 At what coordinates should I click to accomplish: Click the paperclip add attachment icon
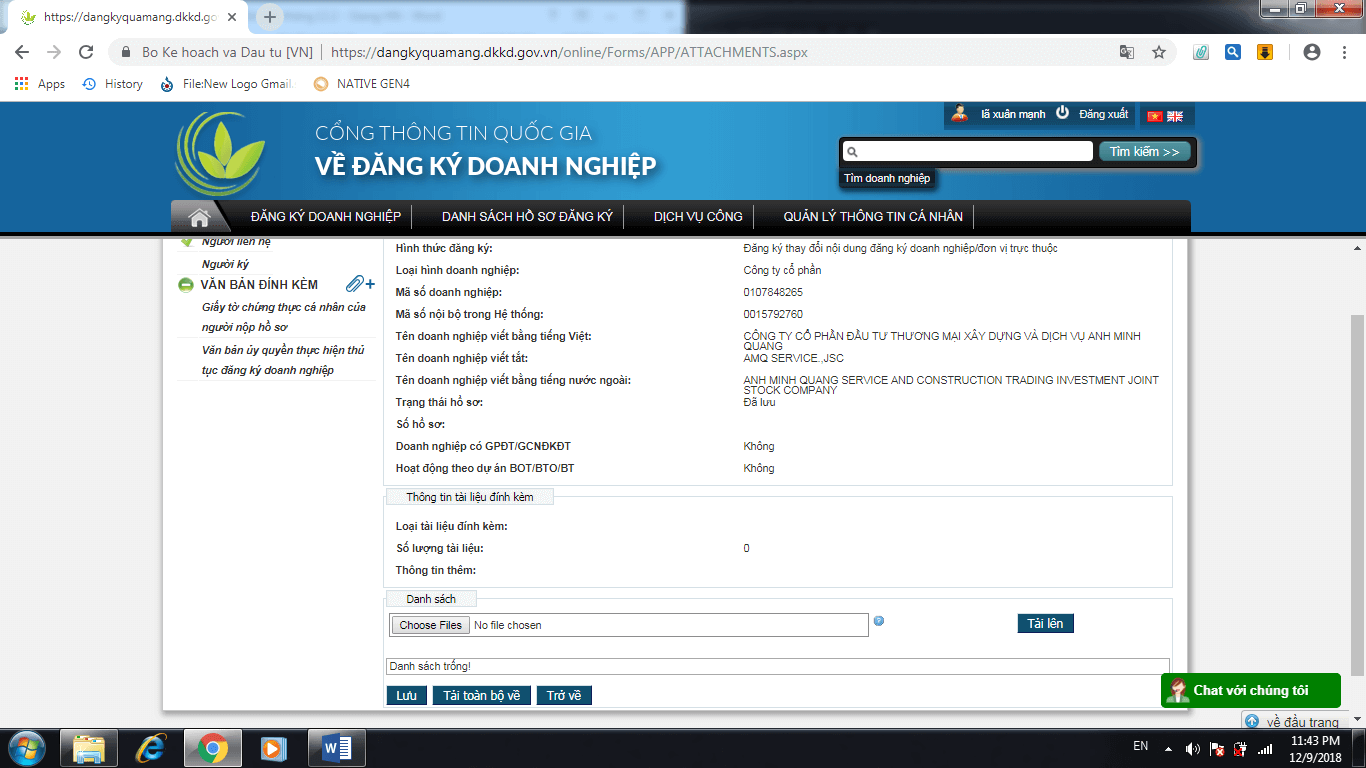pyautogui.click(x=360, y=285)
